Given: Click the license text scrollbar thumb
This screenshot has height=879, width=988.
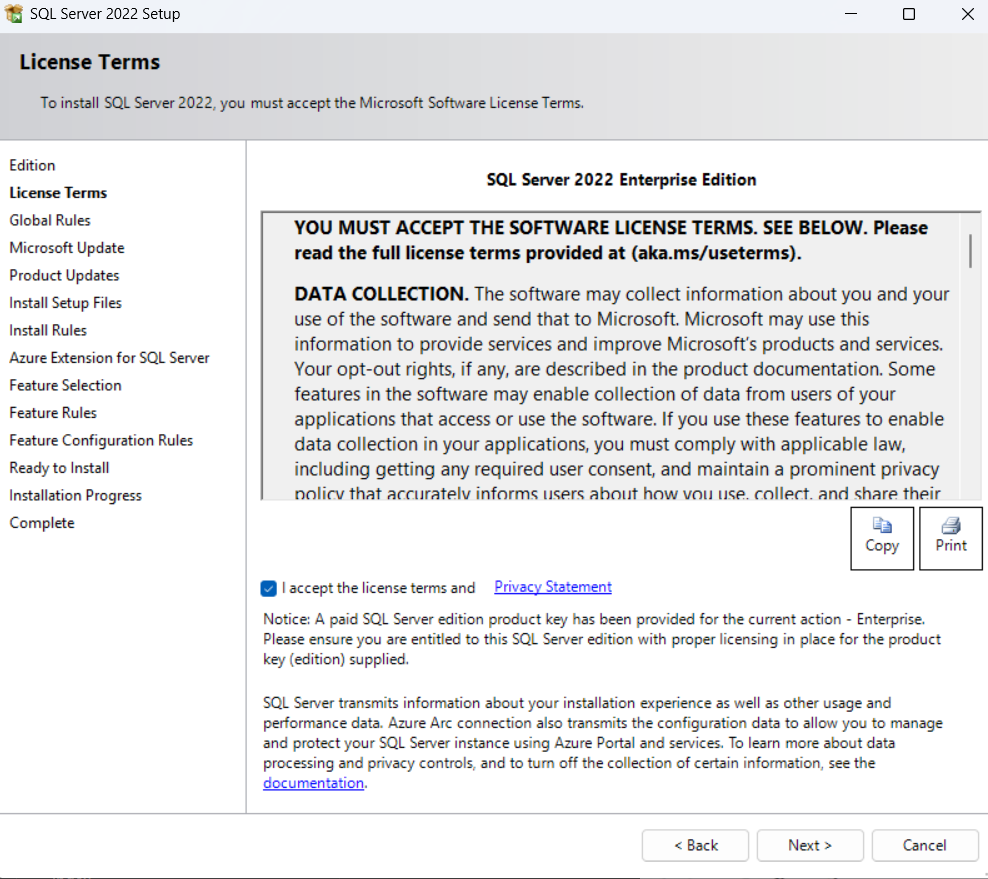Looking at the screenshot, I should point(970,250).
